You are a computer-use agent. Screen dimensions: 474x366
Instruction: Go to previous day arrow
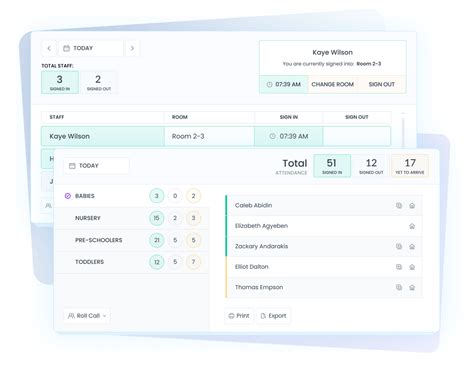49,48
